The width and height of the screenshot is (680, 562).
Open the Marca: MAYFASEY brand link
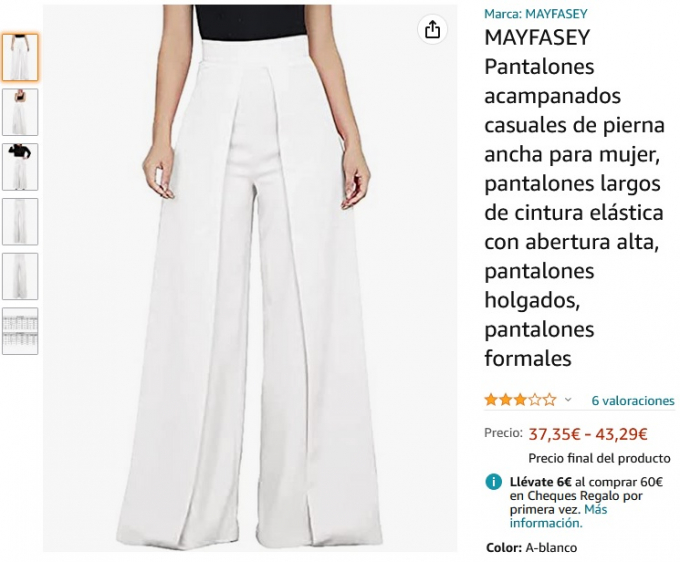(536, 14)
